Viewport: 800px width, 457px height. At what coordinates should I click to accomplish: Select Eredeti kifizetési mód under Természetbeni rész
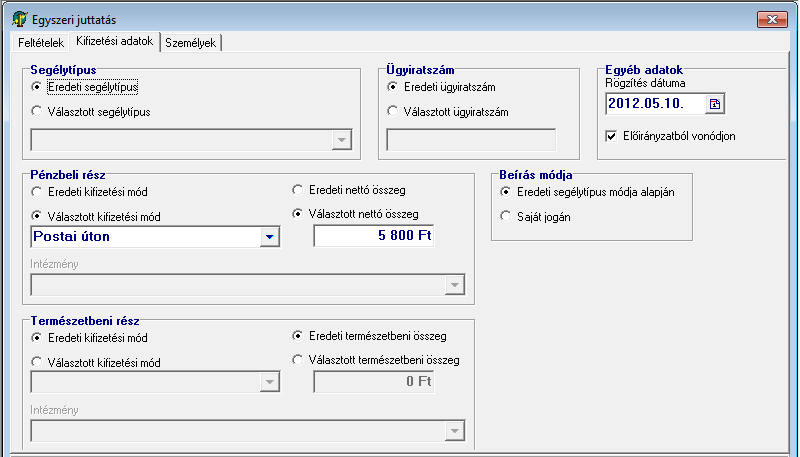pos(36,338)
